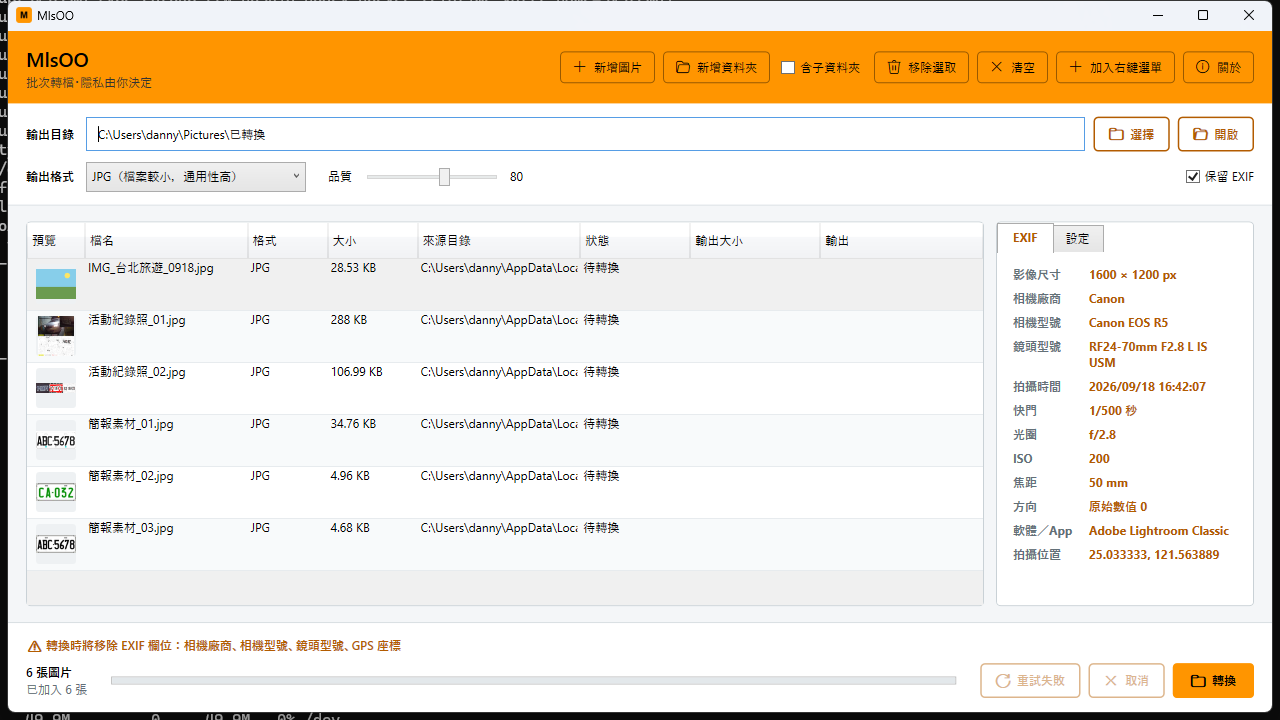This screenshot has height=720, width=1280.
Task: Click thumbnail of 活動紀錄照_02.jpg
Action: click(x=56, y=388)
